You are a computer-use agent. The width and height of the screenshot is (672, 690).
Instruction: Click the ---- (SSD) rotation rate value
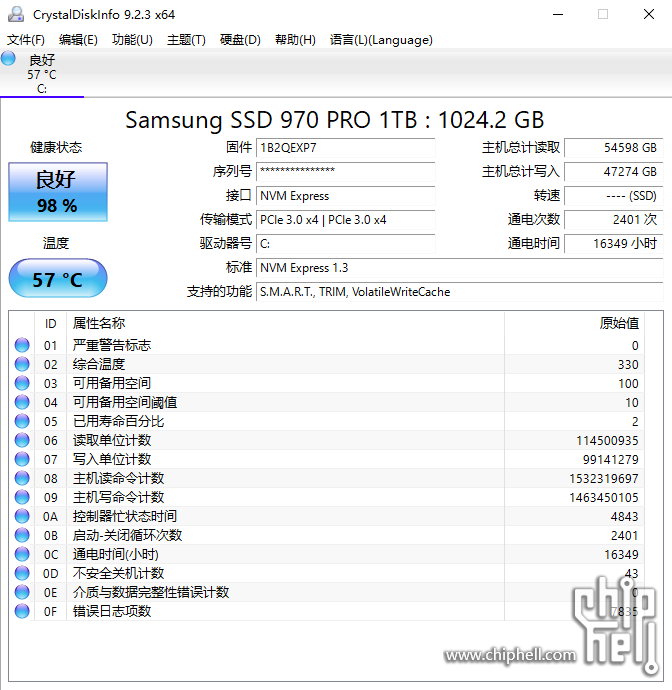click(613, 196)
